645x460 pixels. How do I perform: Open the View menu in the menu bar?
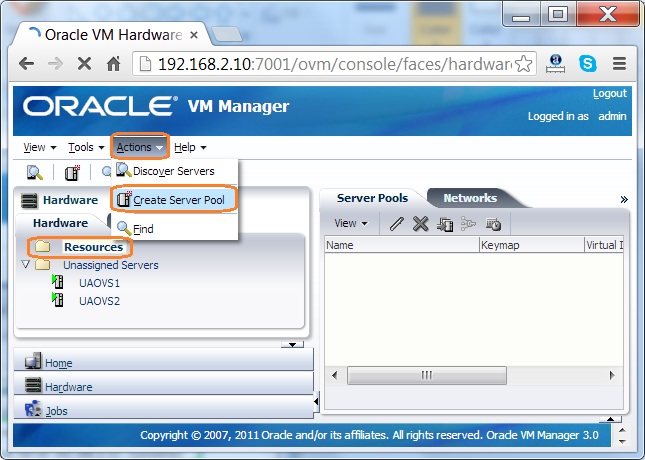point(39,147)
